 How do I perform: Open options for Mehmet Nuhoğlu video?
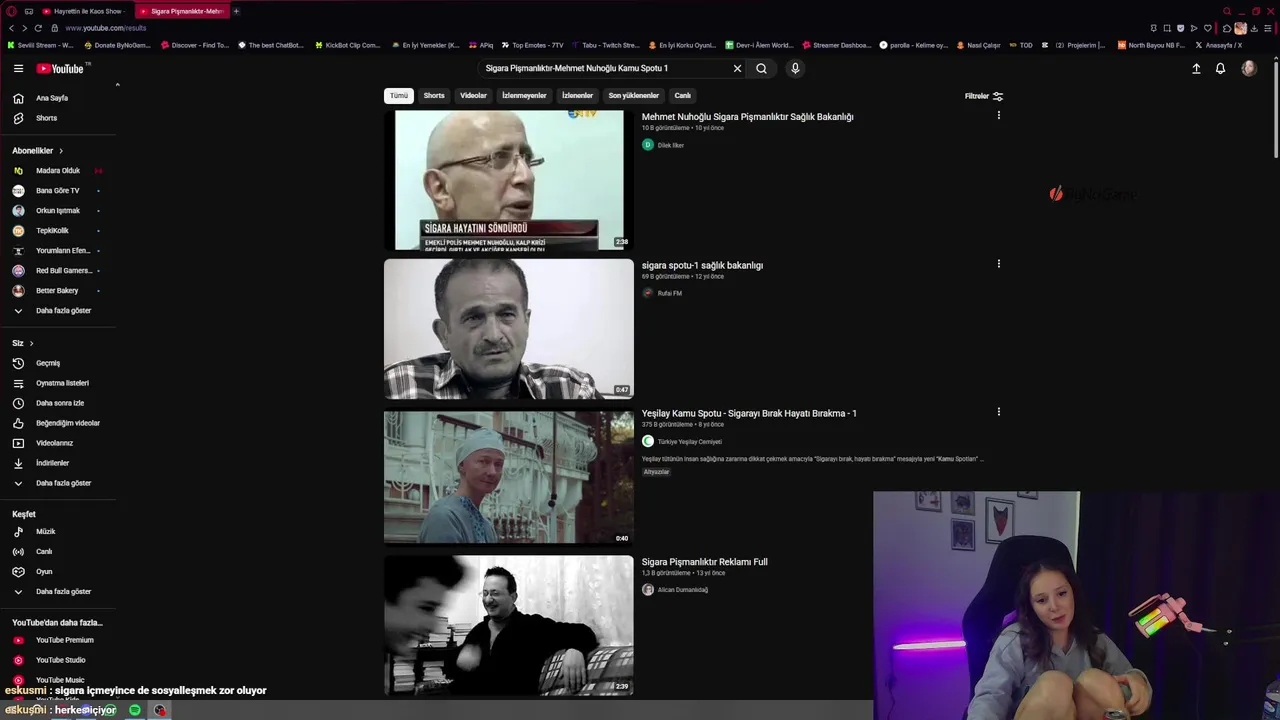pyautogui.click(x=998, y=116)
